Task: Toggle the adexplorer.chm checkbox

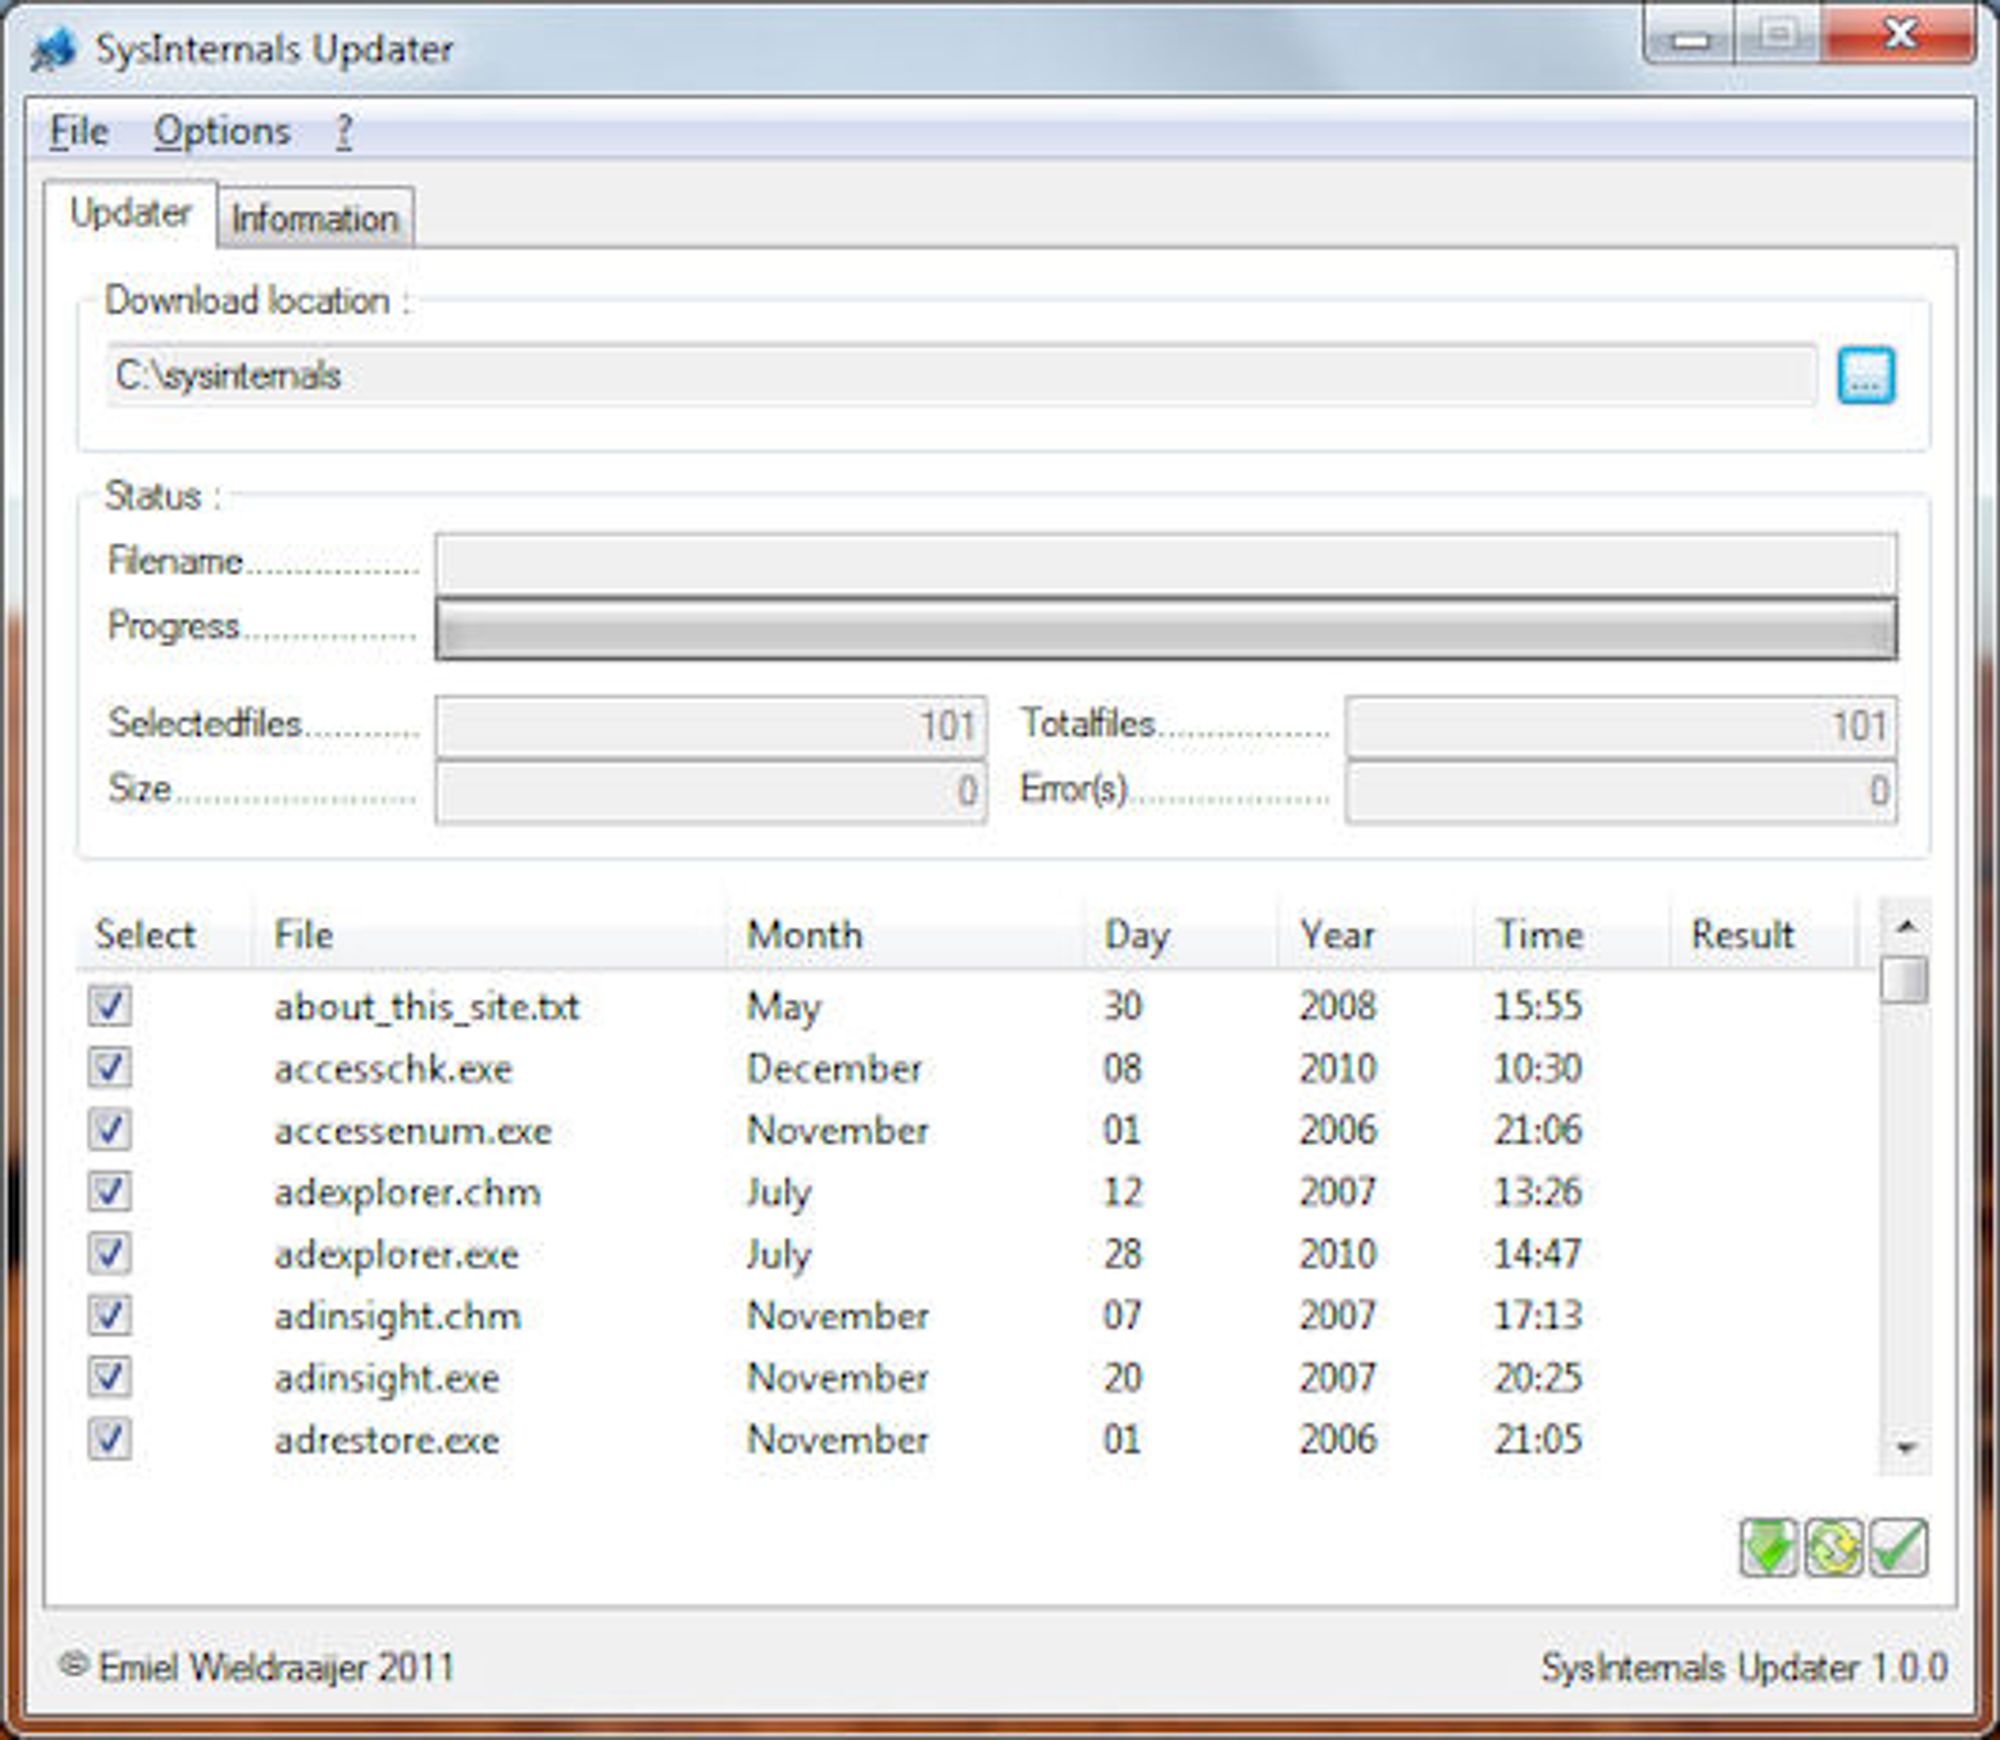Action: pos(109,1191)
